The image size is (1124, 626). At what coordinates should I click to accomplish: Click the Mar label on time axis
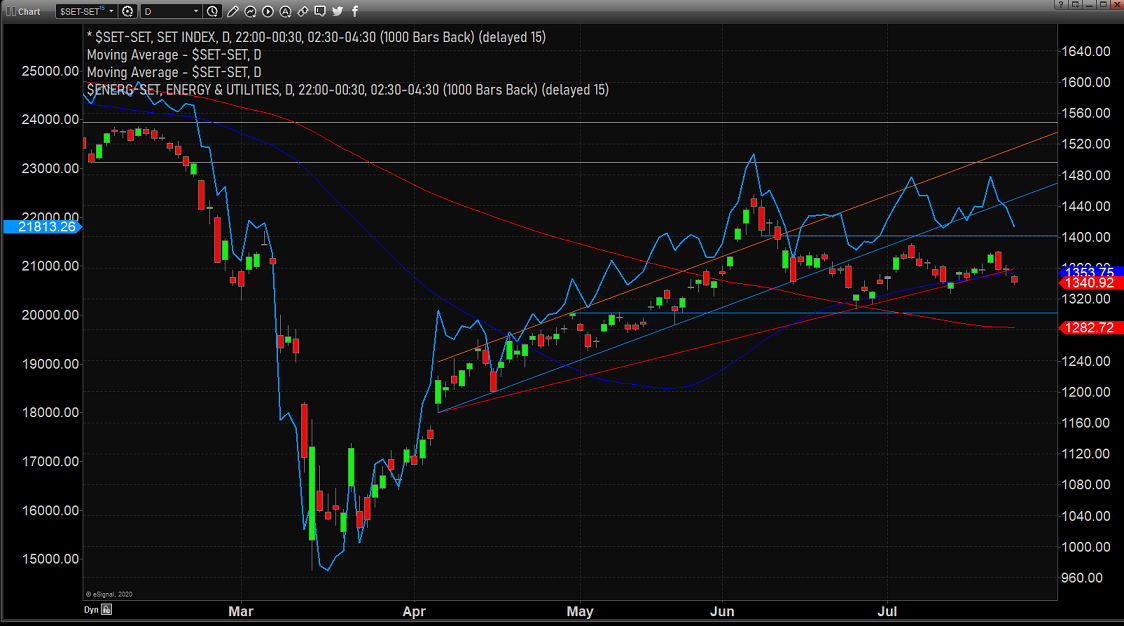(241, 612)
